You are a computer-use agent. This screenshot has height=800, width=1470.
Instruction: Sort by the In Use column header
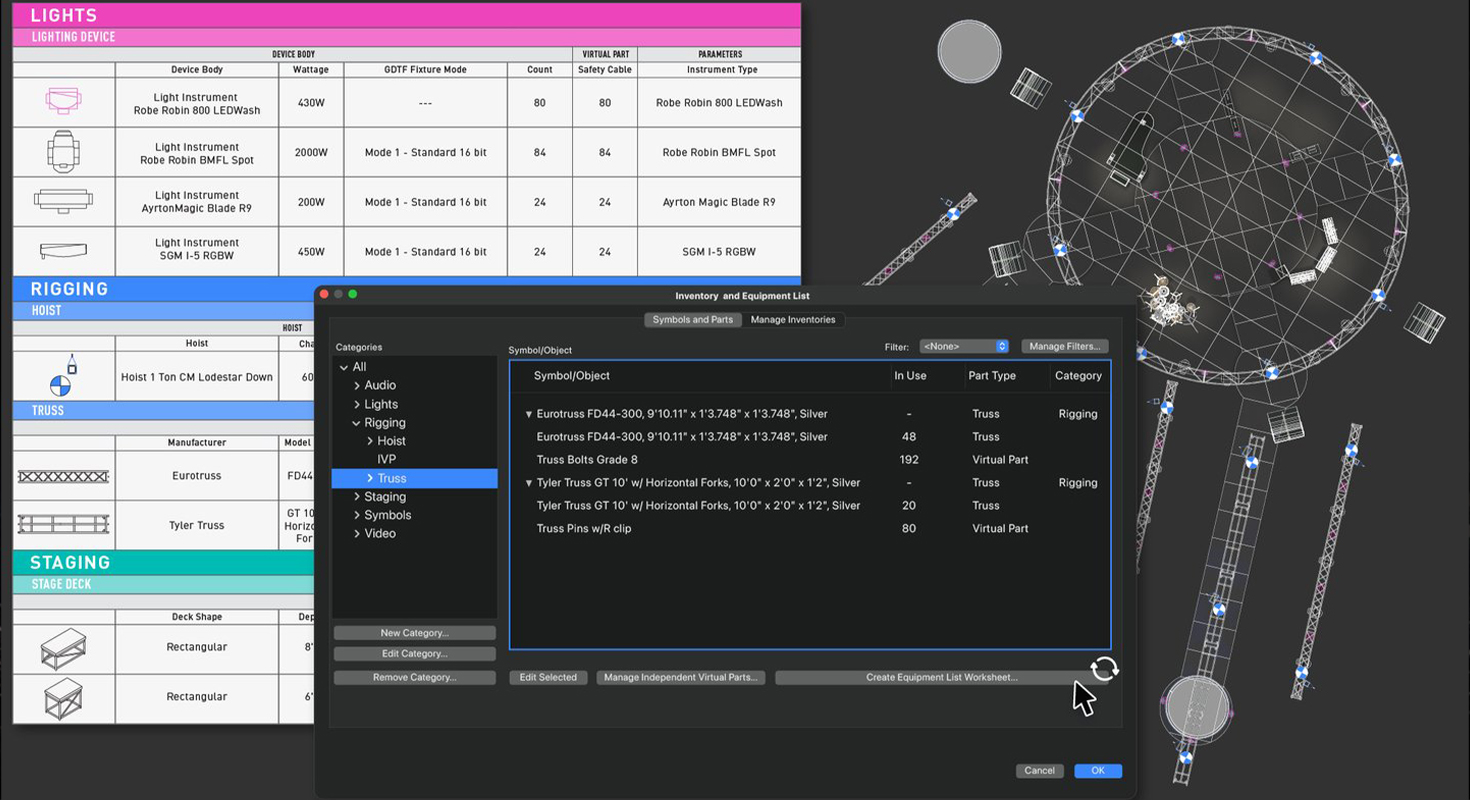(909, 376)
